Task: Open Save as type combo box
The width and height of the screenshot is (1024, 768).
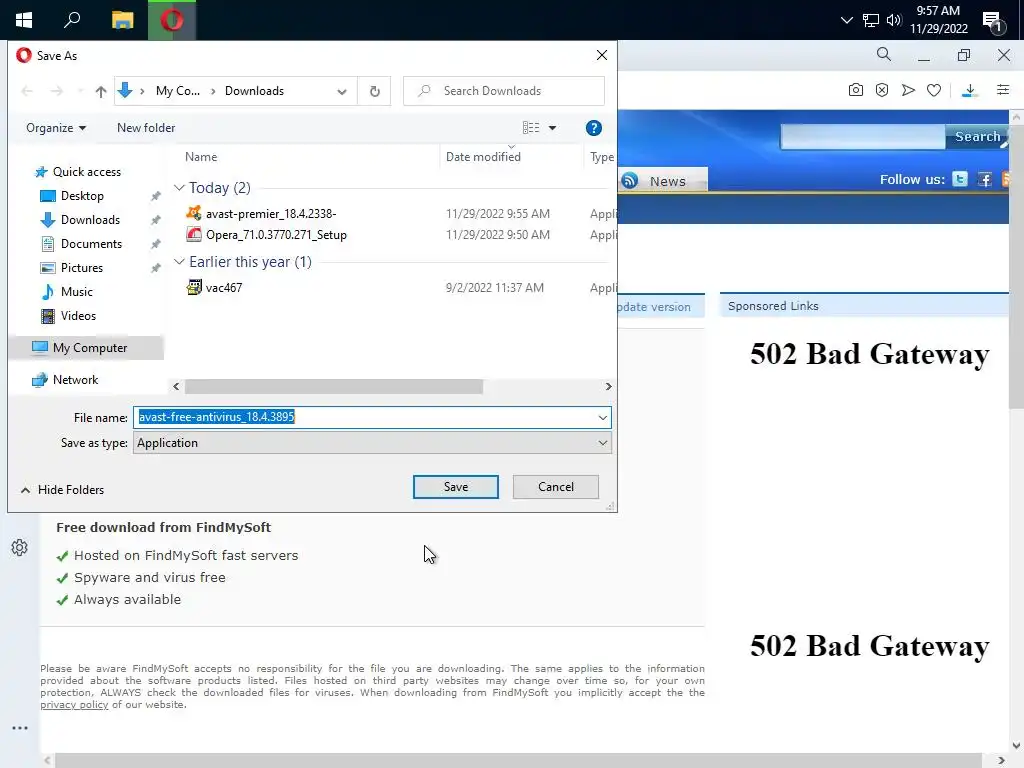Action: click(x=372, y=443)
